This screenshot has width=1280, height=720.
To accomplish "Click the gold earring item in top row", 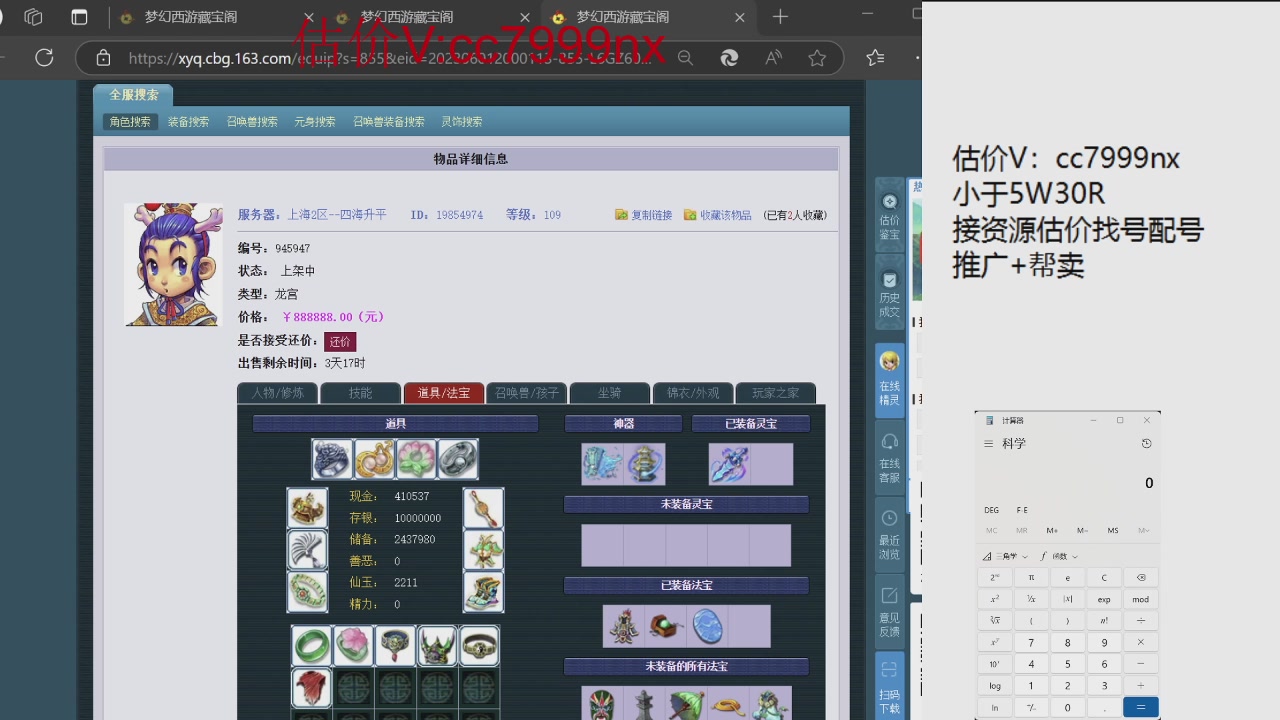I will (374, 459).
